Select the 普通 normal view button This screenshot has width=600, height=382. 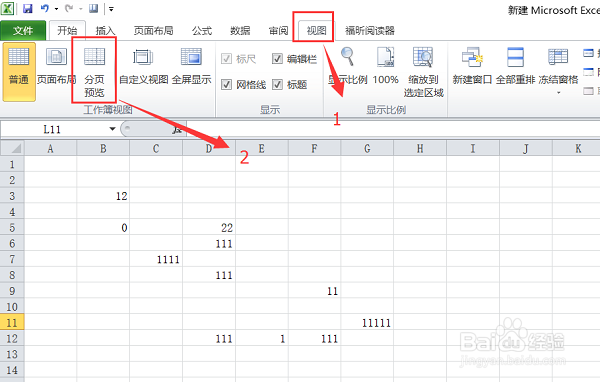(x=19, y=72)
